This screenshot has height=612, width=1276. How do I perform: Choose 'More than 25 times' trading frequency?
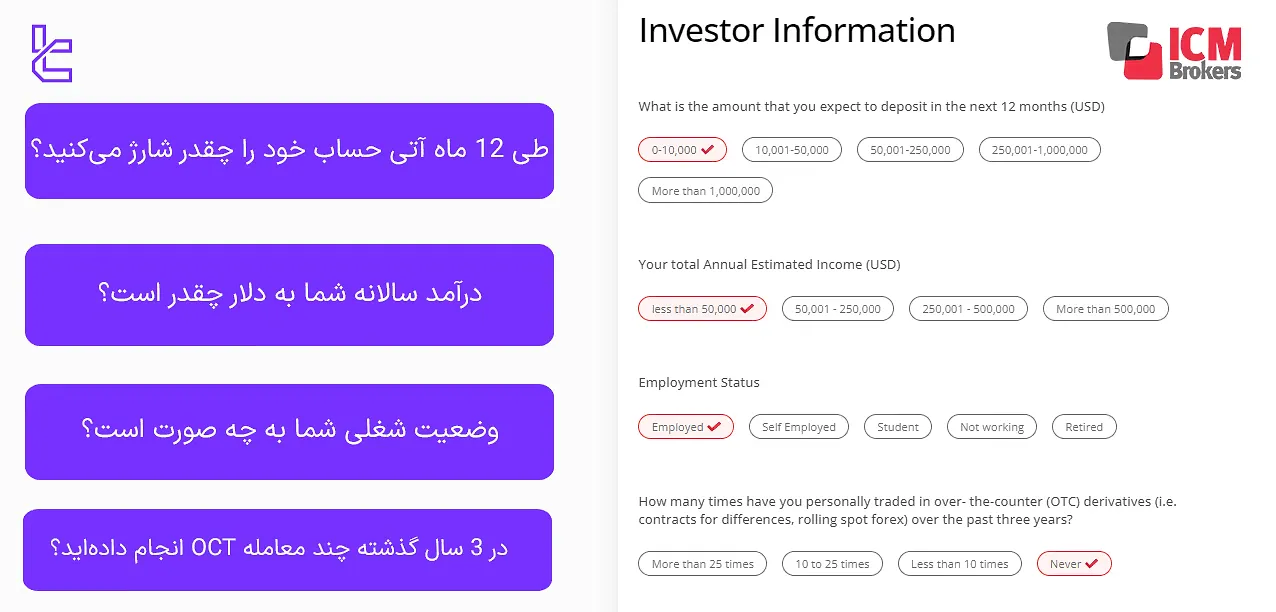tap(702, 563)
